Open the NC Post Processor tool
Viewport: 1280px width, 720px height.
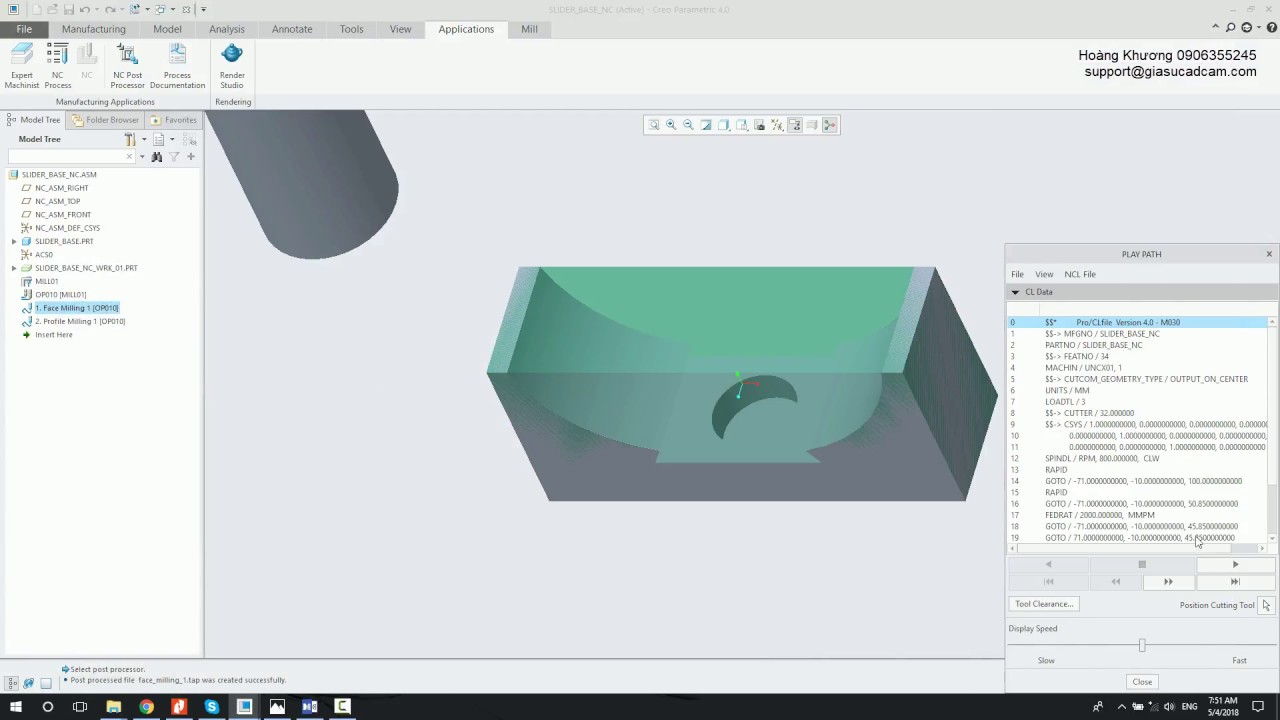point(127,67)
